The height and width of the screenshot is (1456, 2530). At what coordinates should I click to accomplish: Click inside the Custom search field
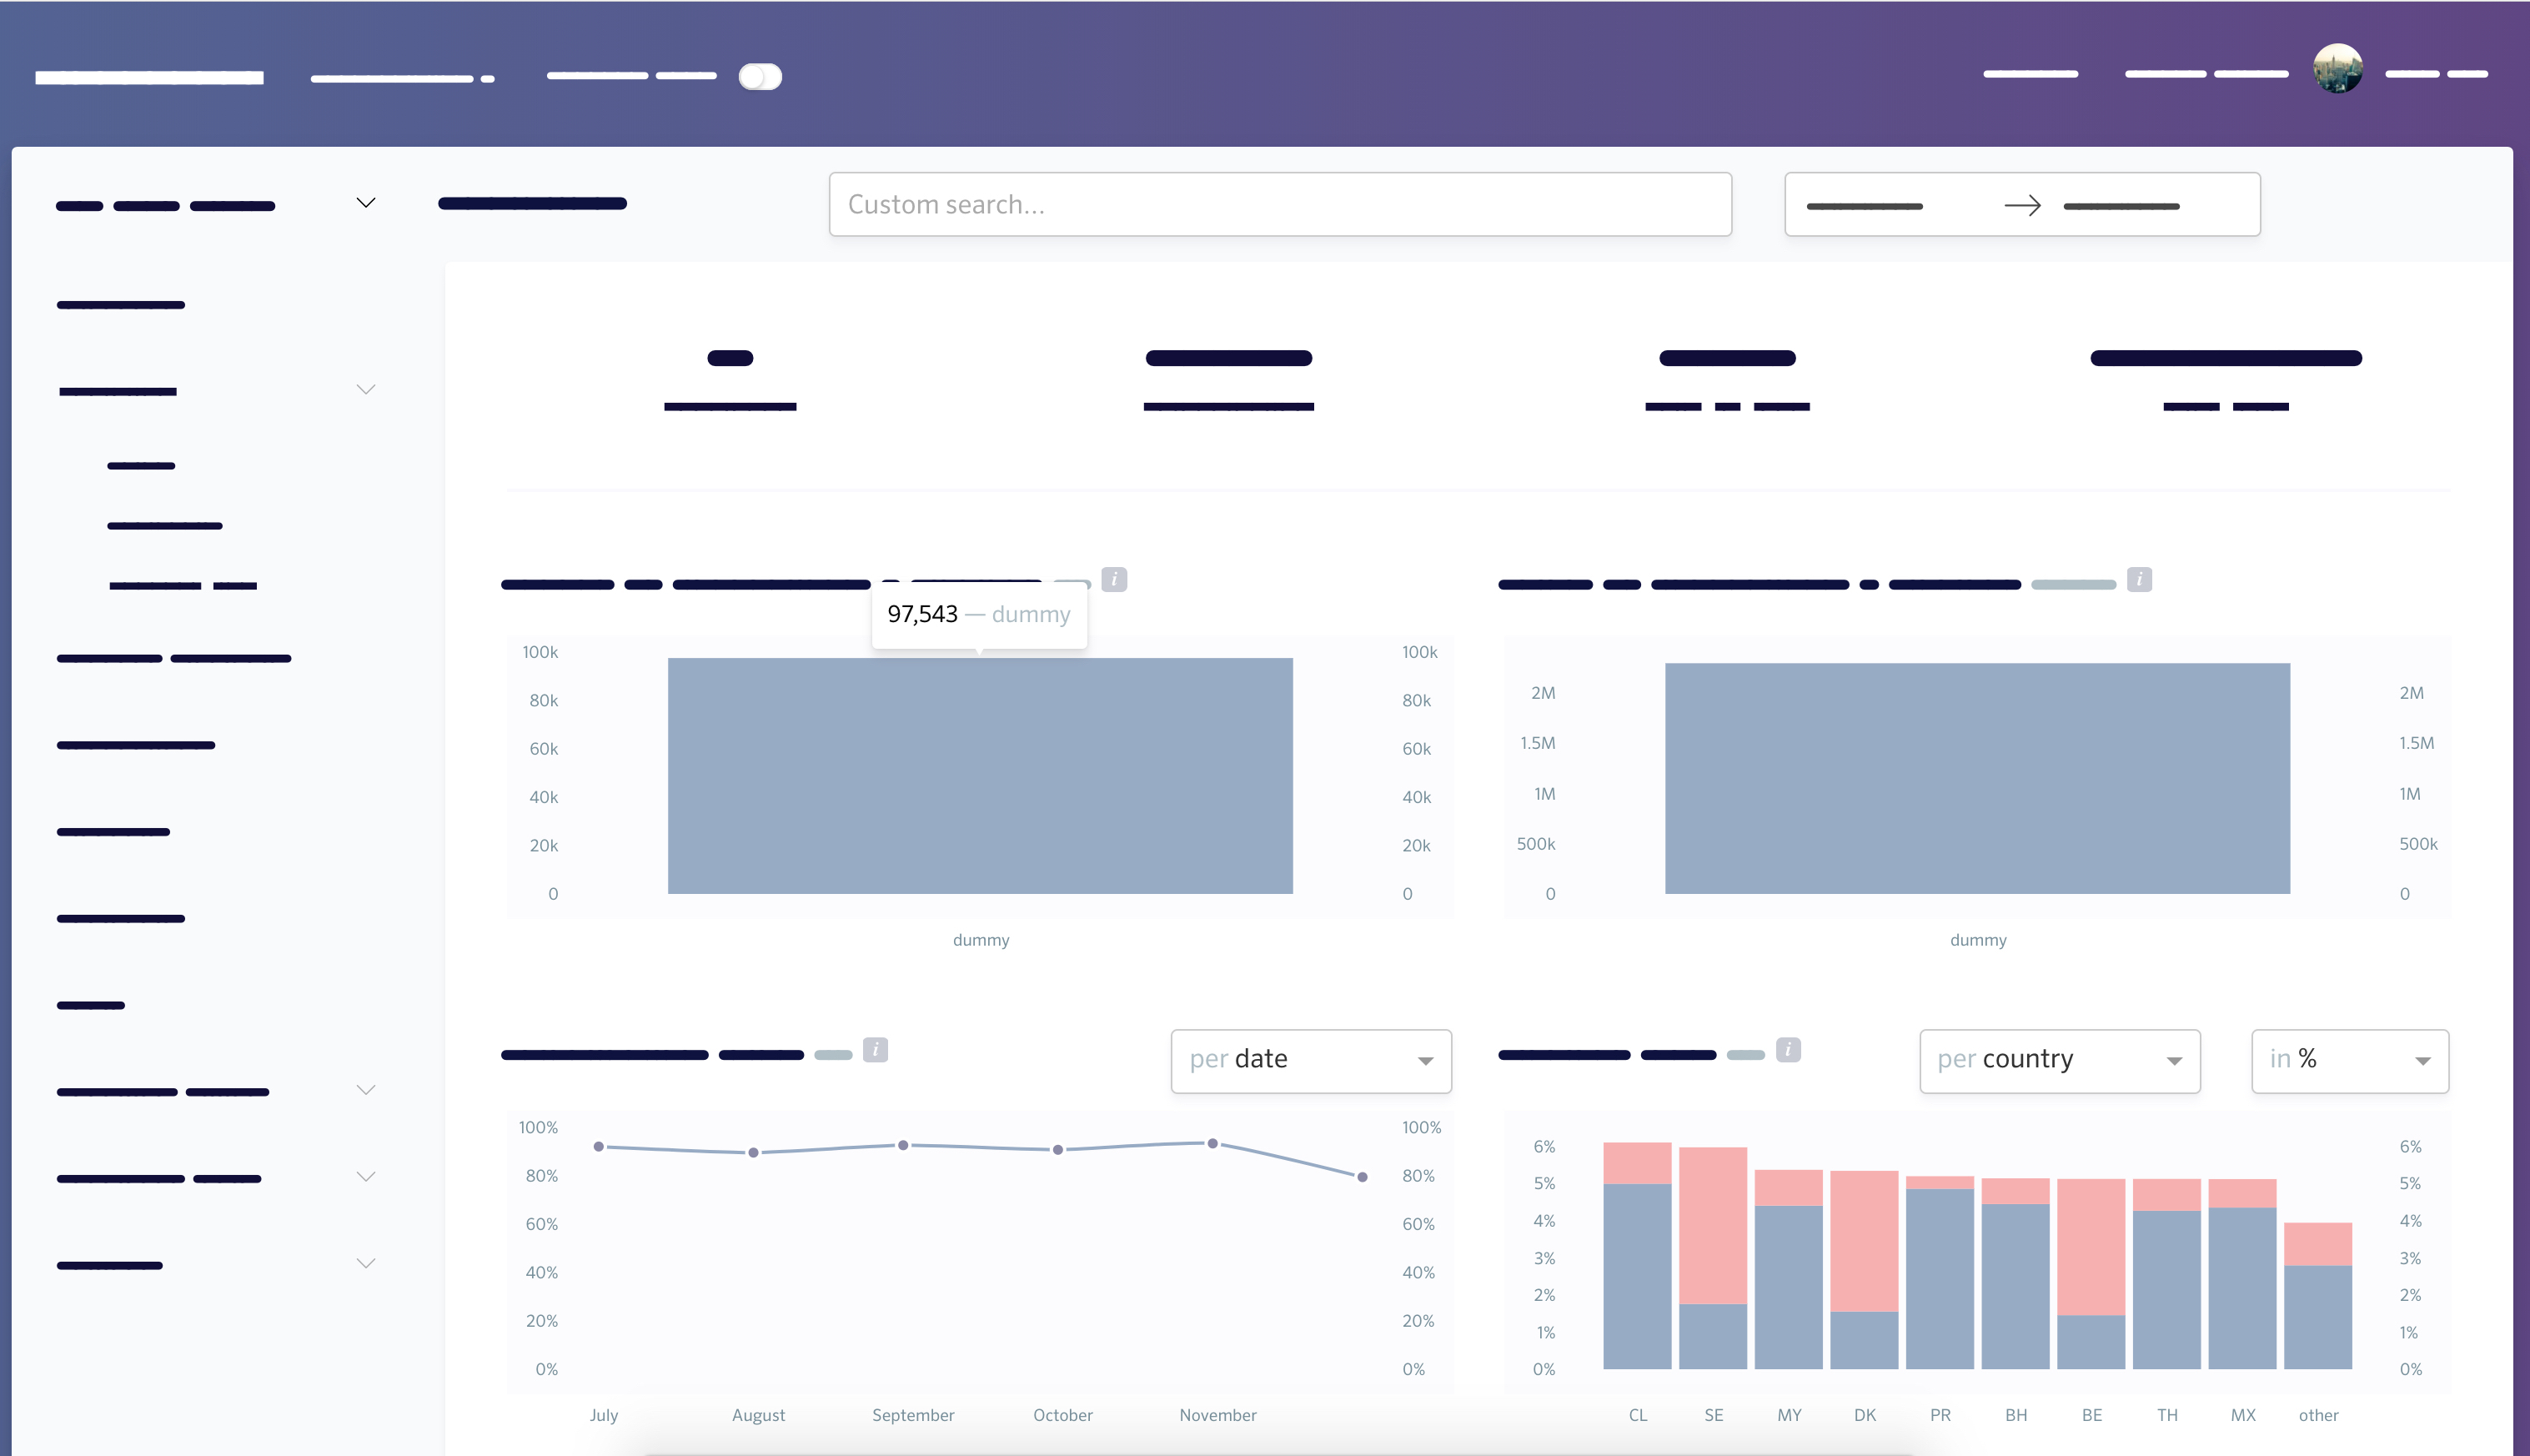coord(1280,205)
